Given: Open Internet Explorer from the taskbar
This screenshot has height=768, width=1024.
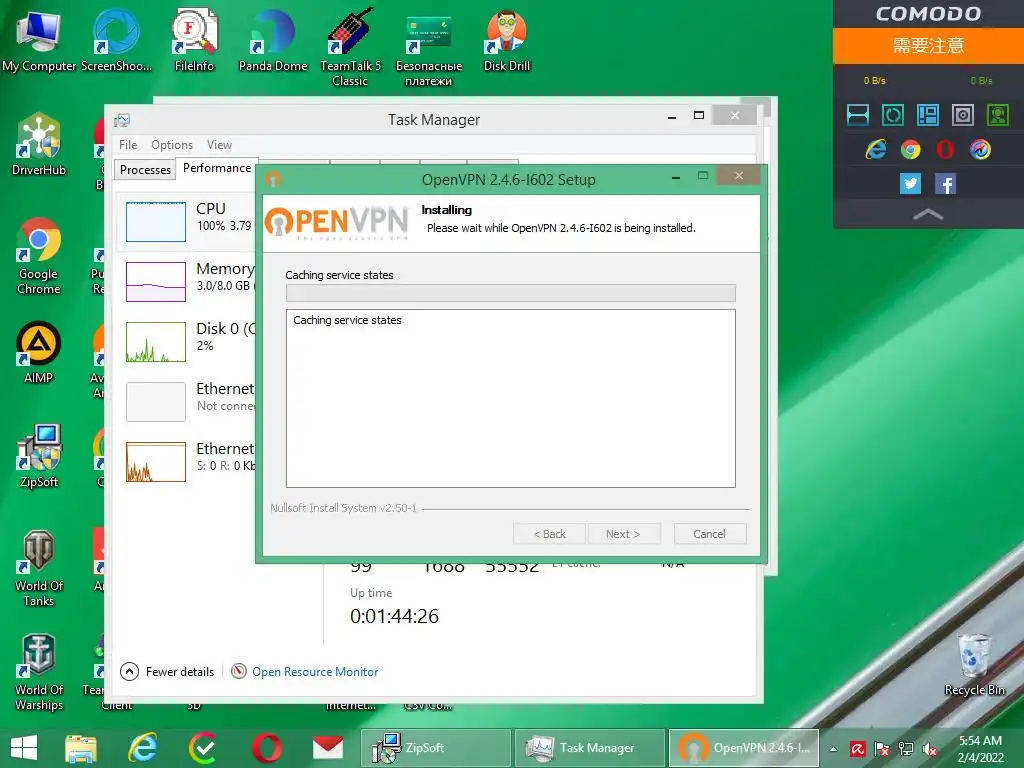Looking at the screenshot, I should (143, 748).
